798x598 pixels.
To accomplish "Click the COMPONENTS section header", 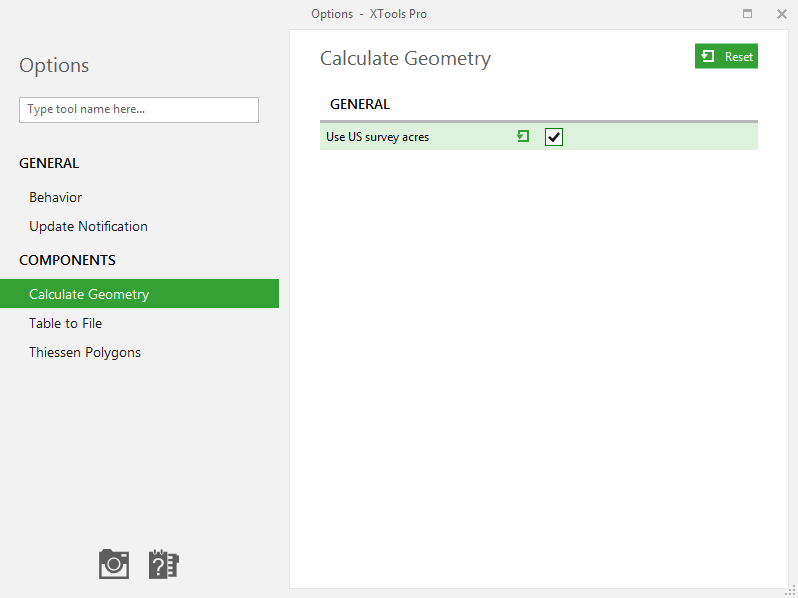I will pos(67,260).
